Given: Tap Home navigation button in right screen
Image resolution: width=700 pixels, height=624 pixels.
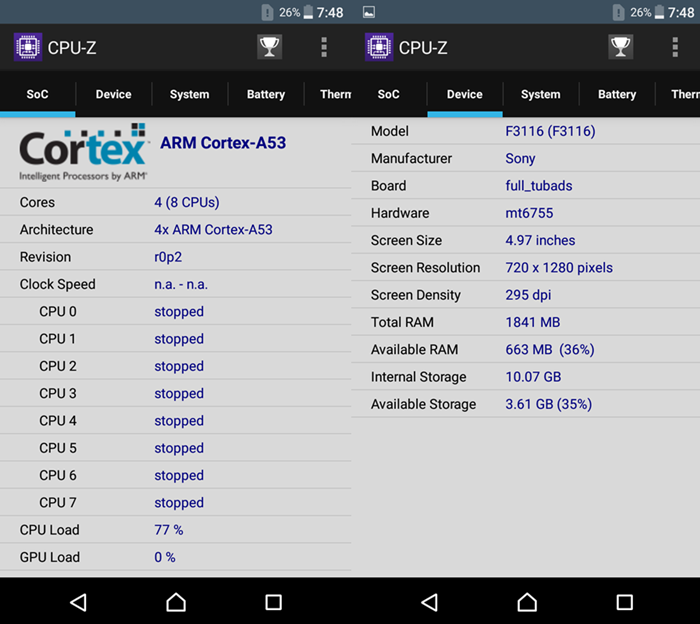Looking at the screenshot, I should click(527, 602).
